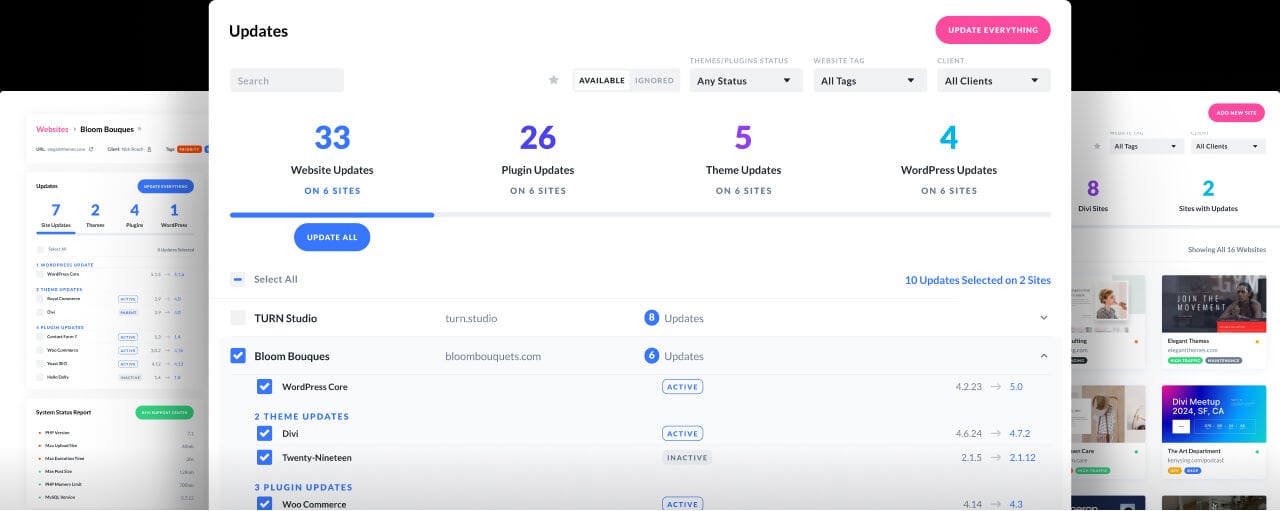Select the Plugin Updates tab

(537, 160)
